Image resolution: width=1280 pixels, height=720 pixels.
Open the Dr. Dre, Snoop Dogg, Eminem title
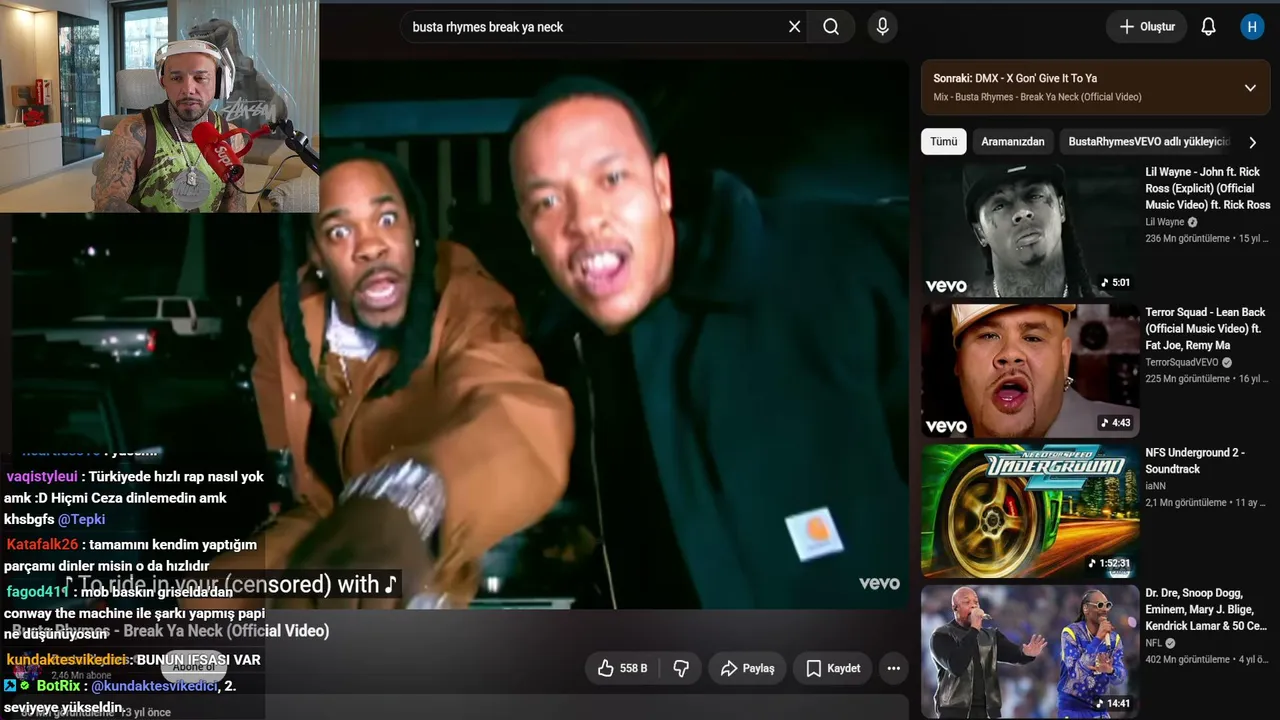pyautogui.click(x=1206, y=609)
